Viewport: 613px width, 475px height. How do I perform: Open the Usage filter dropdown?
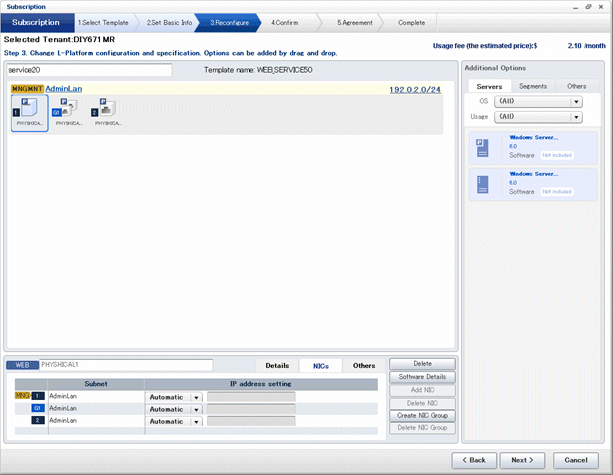click(x=576, y=117)
